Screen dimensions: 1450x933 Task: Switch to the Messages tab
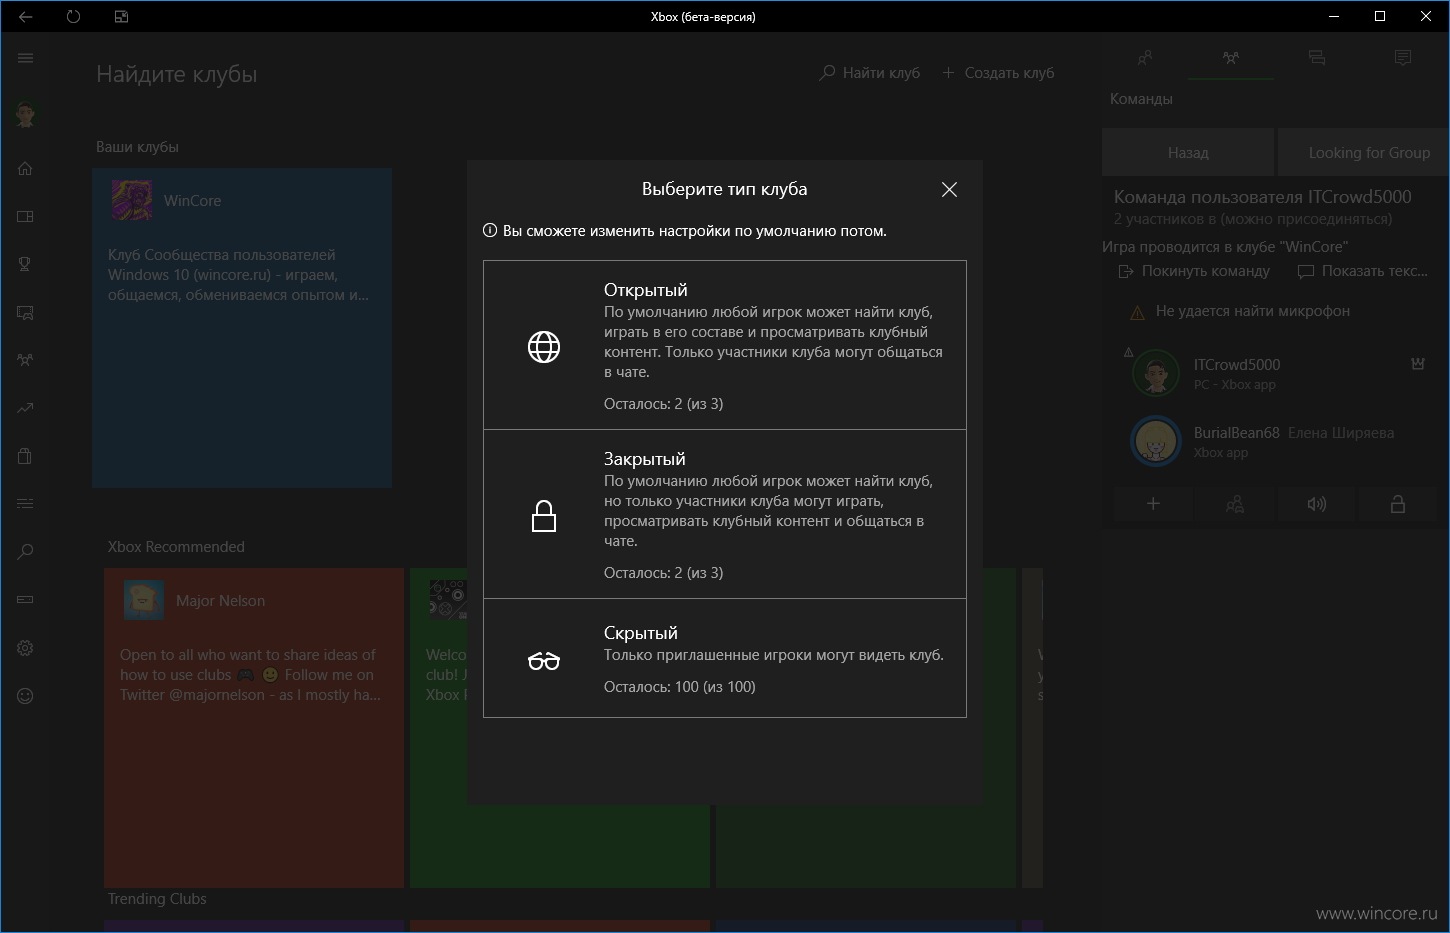click(1317, 58)
